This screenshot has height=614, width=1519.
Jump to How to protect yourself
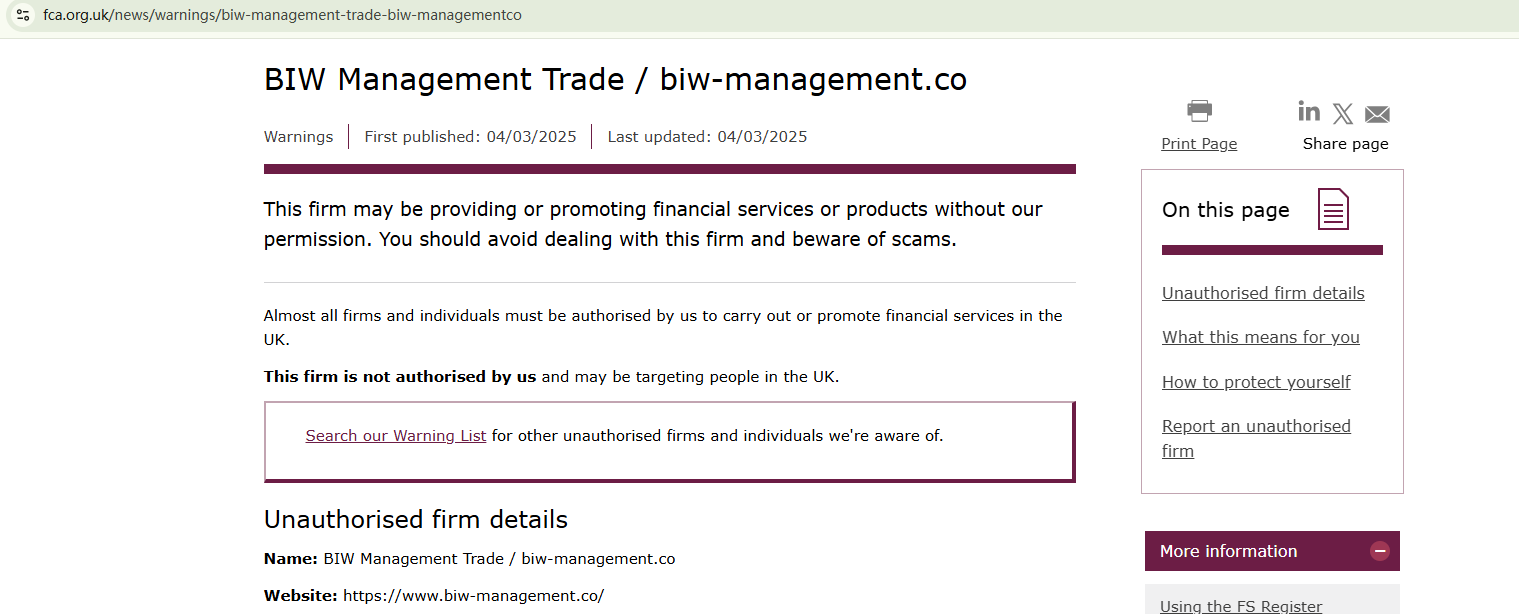point(1256,382)
